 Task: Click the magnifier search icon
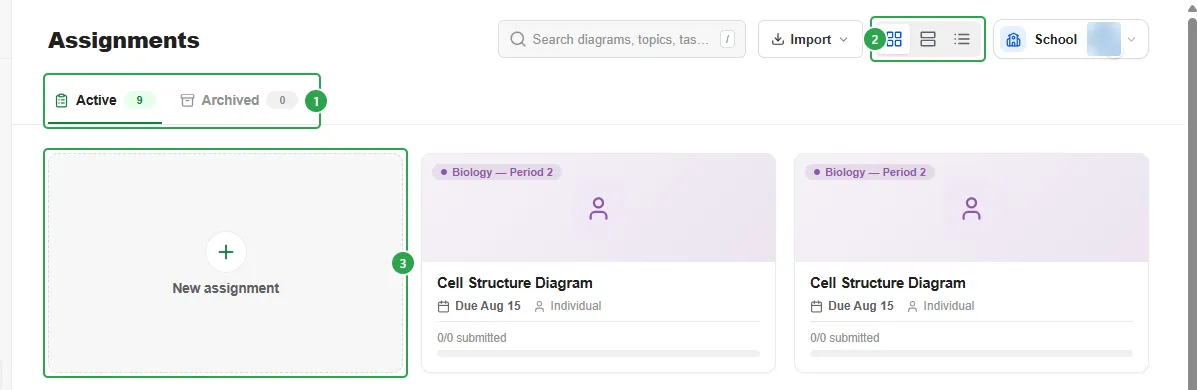tap(518, 39)
